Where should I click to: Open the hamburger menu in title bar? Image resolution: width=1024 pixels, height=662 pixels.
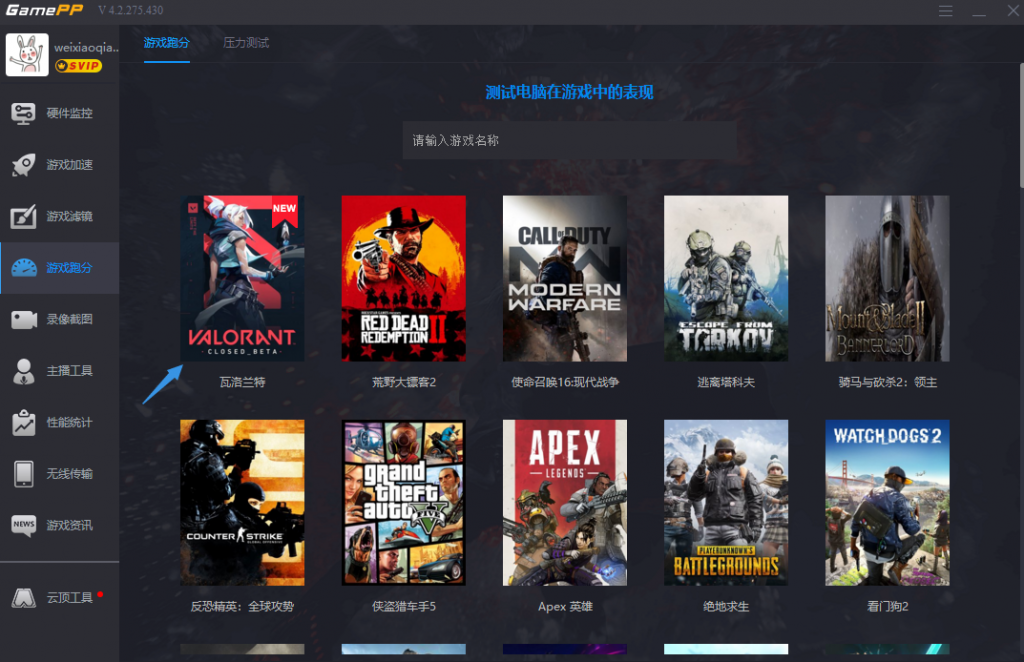tap(946, 11)
